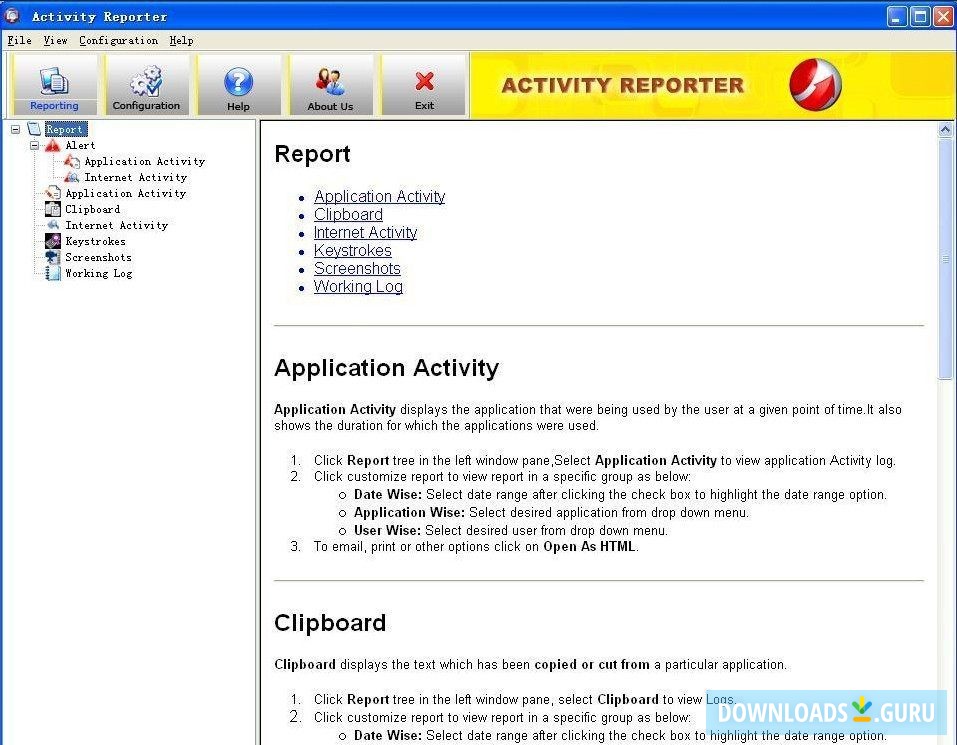
Task: Click the Help question mark toolbar button
Action: pyautogui.click(x=239, y=85)
